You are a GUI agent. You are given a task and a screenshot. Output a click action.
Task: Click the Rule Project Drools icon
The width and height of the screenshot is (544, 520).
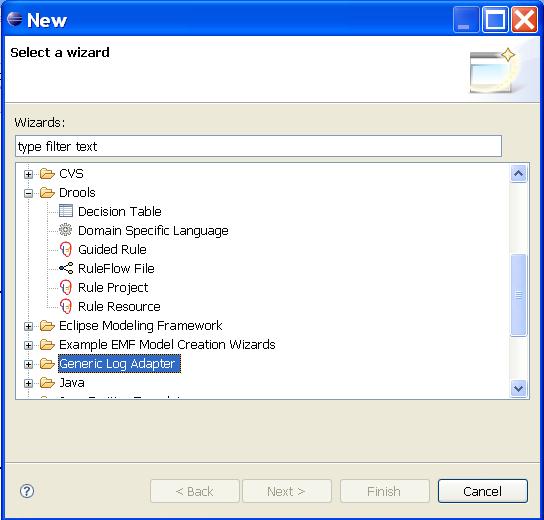(66, 287)
